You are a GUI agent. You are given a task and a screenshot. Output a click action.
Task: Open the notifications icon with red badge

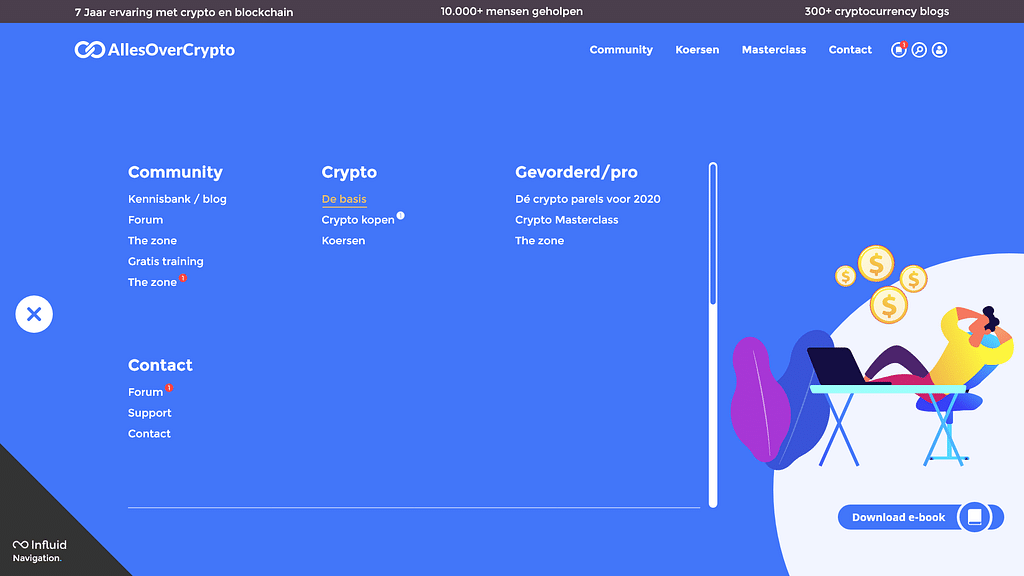(x=898, y=50)
